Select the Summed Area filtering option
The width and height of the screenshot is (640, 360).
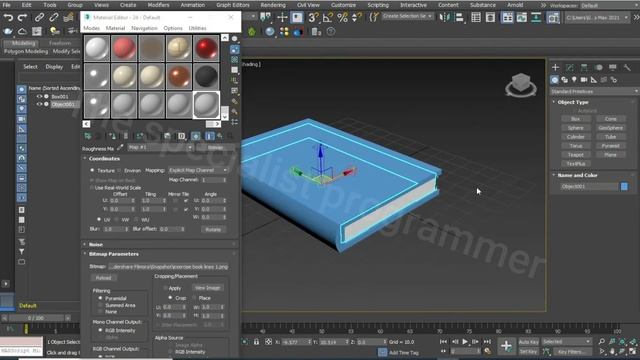tap(100, 305)
